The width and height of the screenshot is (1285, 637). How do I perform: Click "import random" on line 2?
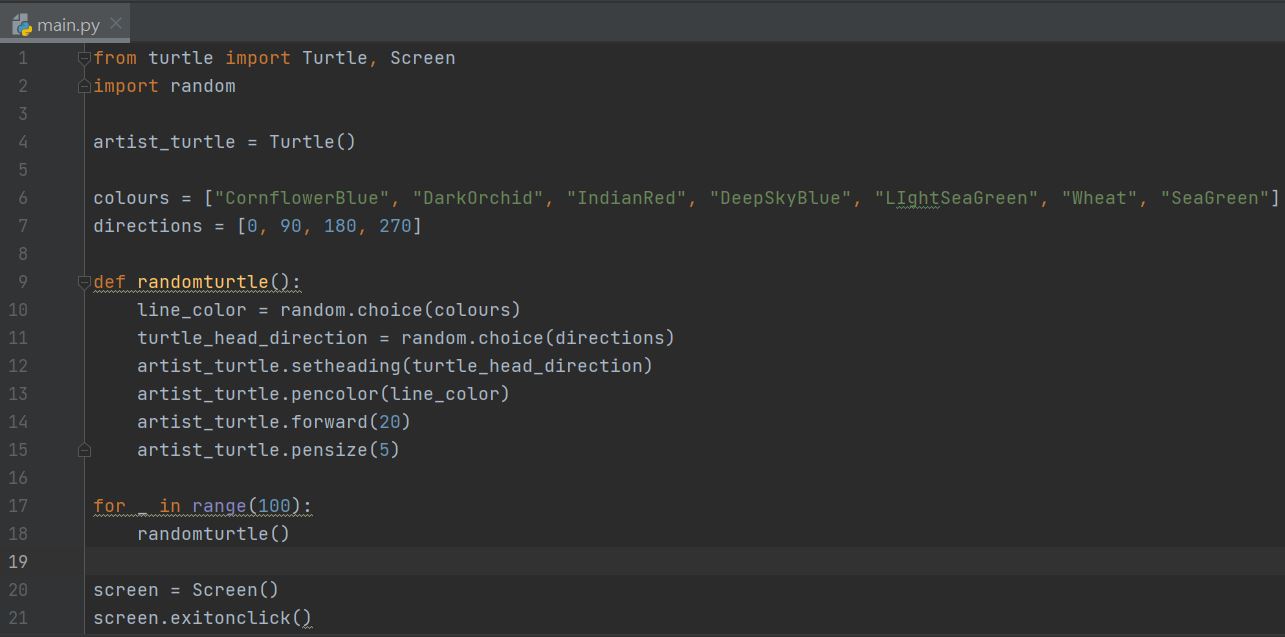click(x=164, y=86)
